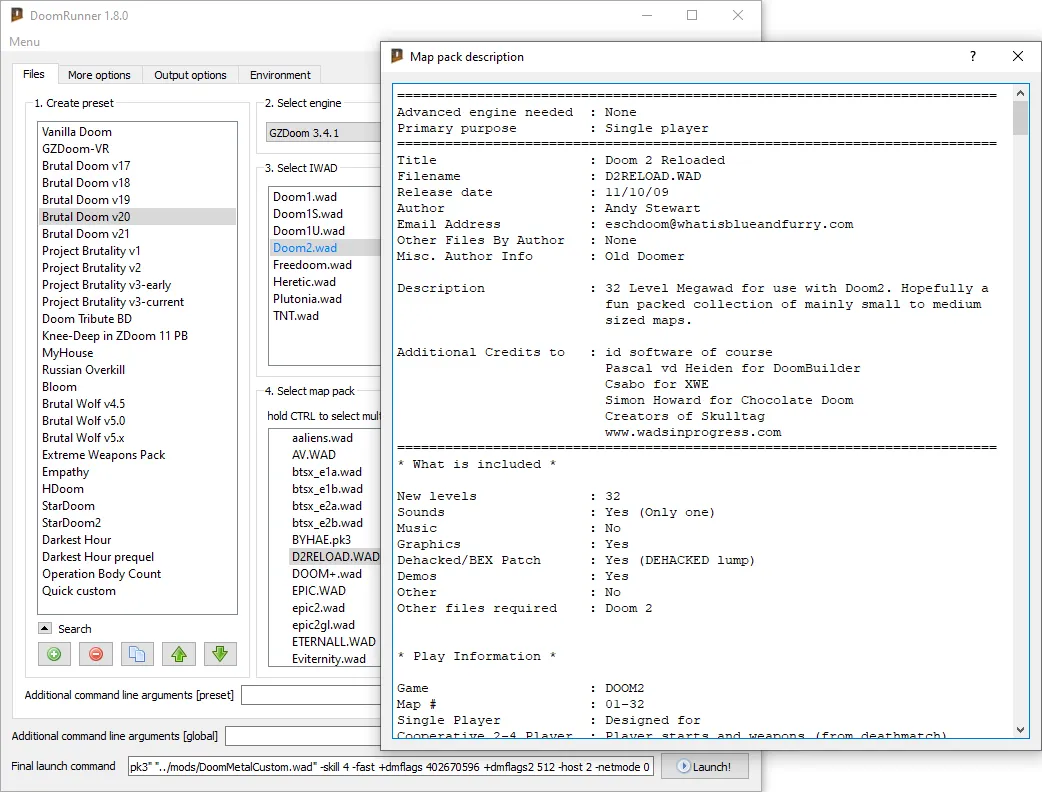This screenshot has width=1042, height=792.
Task: Click the red remove preset button
Action: 96,654
